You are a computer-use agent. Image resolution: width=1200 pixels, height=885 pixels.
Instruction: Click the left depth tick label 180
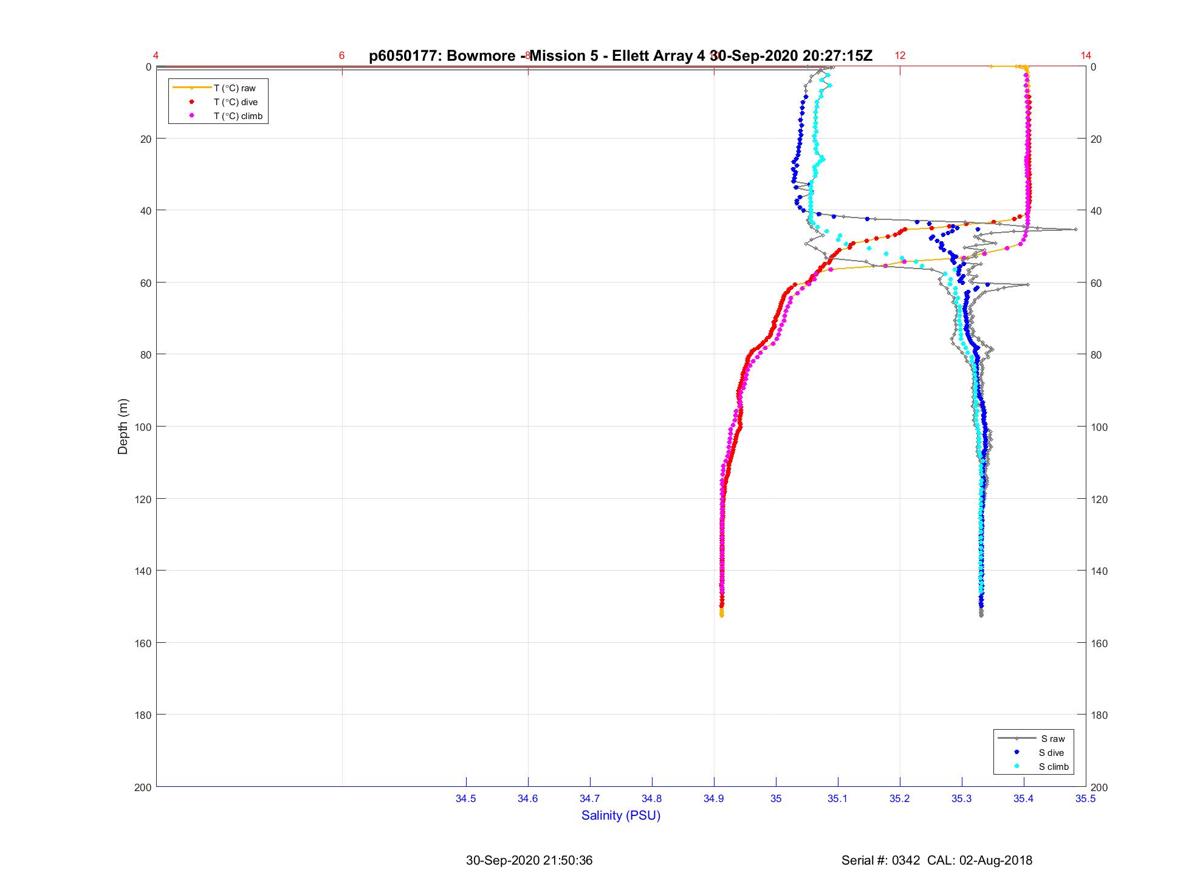click(x=142, y=715)
